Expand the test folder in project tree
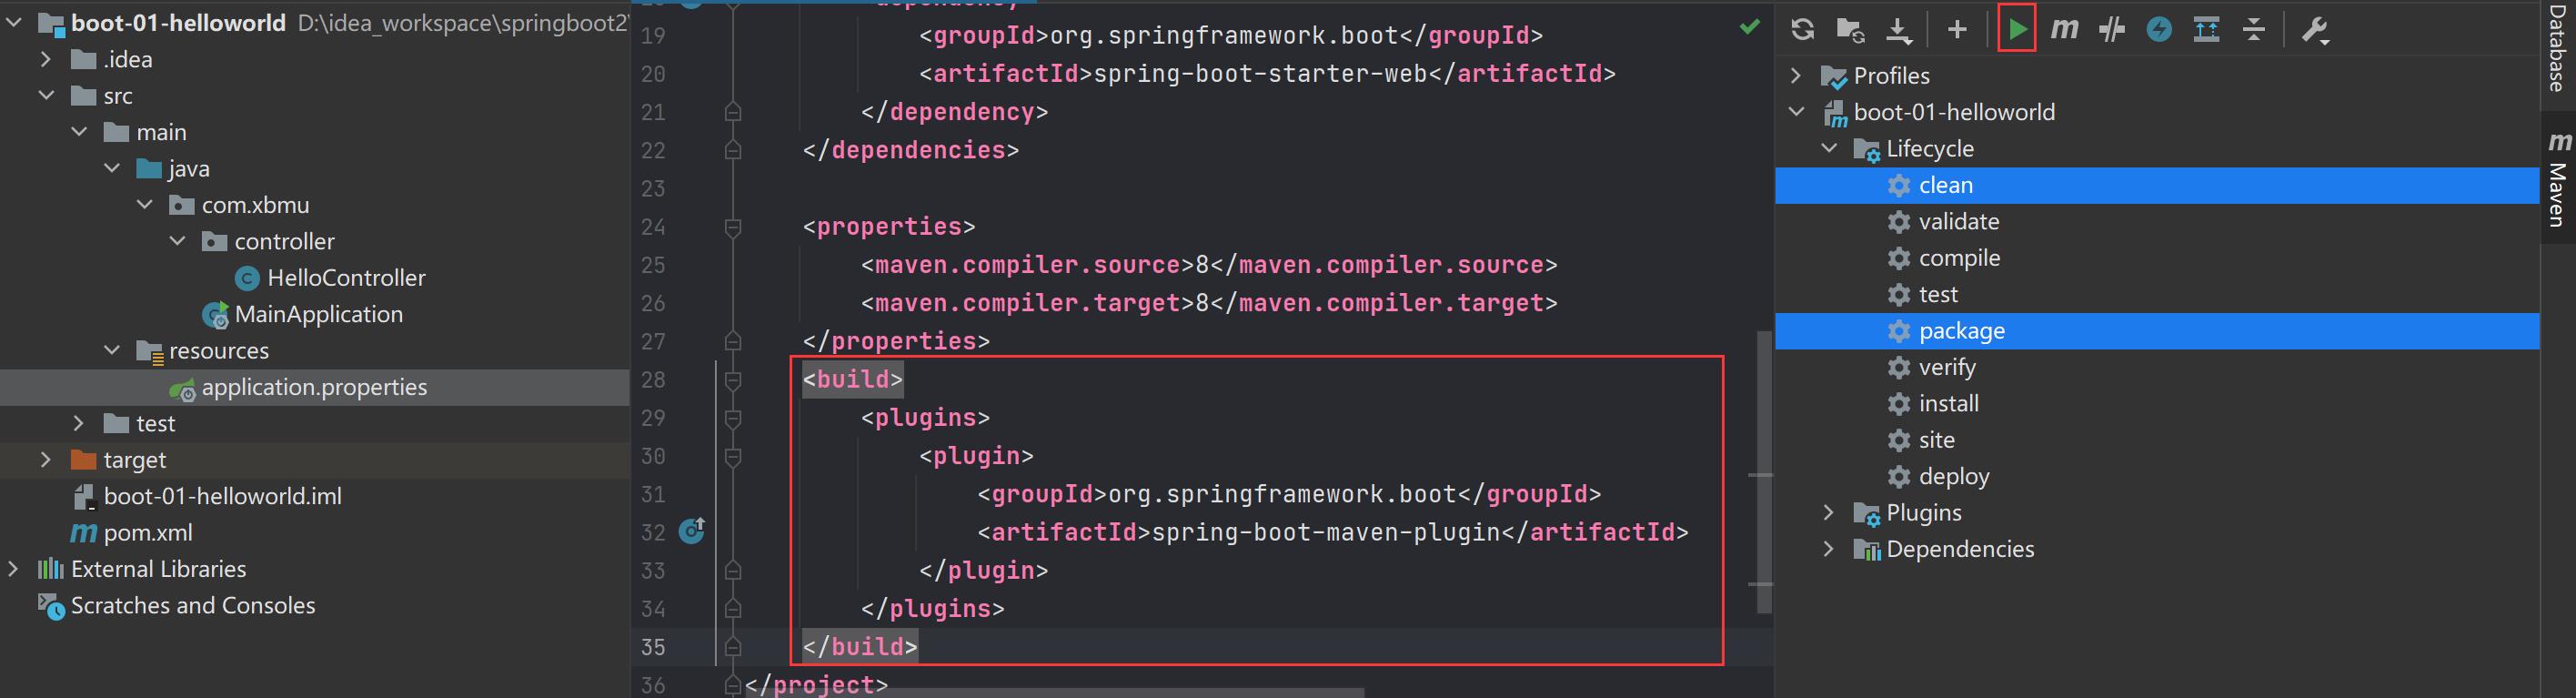This screenshot has width=2576, height=698. tap(79, 423)
